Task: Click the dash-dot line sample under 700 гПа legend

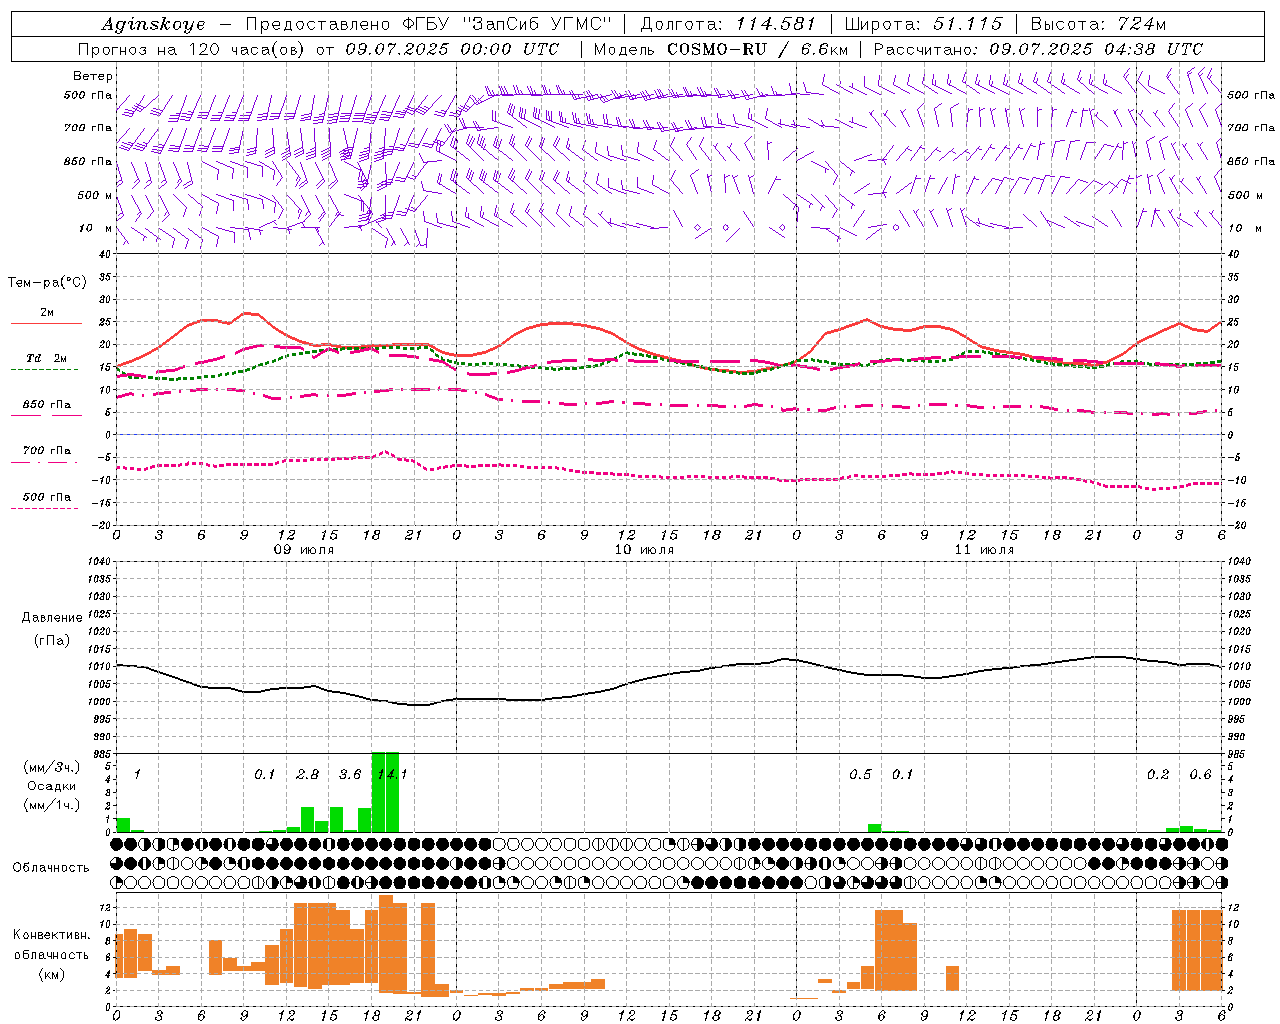Action: click(x=44, y=462)
